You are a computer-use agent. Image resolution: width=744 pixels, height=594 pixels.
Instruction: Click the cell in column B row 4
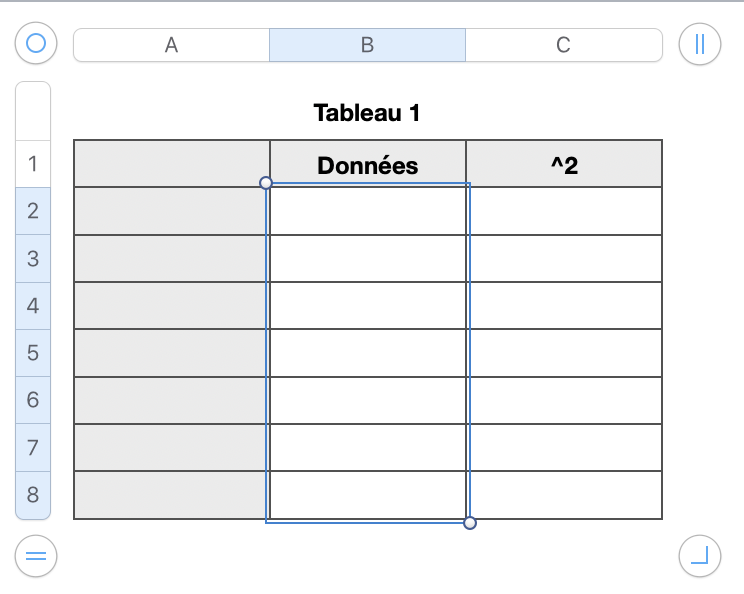(x=367, y=305)
